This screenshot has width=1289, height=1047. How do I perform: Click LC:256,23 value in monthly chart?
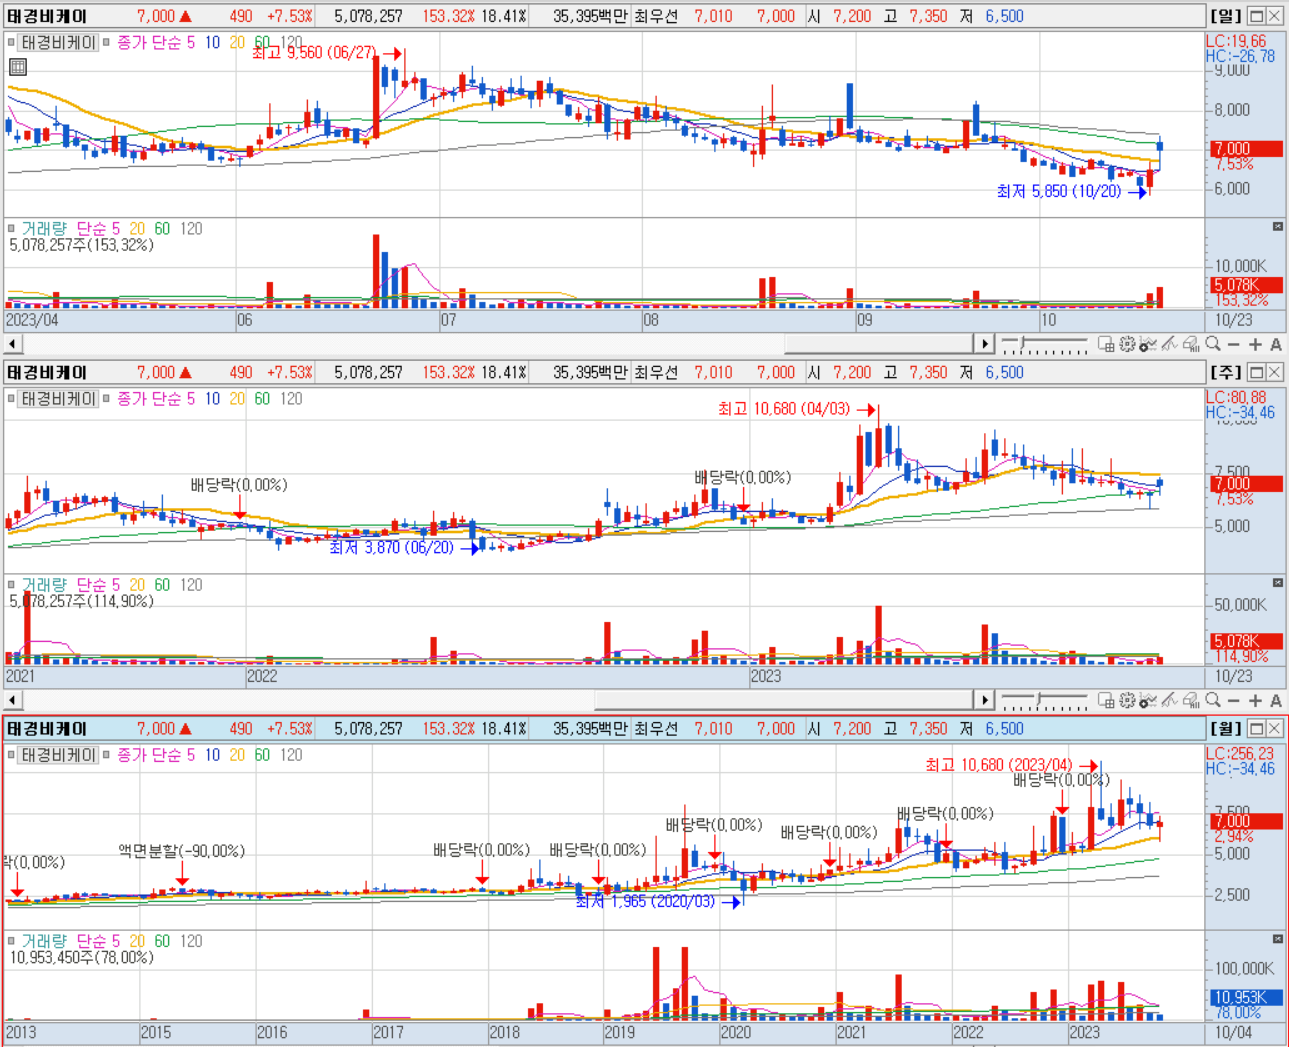1240,753
